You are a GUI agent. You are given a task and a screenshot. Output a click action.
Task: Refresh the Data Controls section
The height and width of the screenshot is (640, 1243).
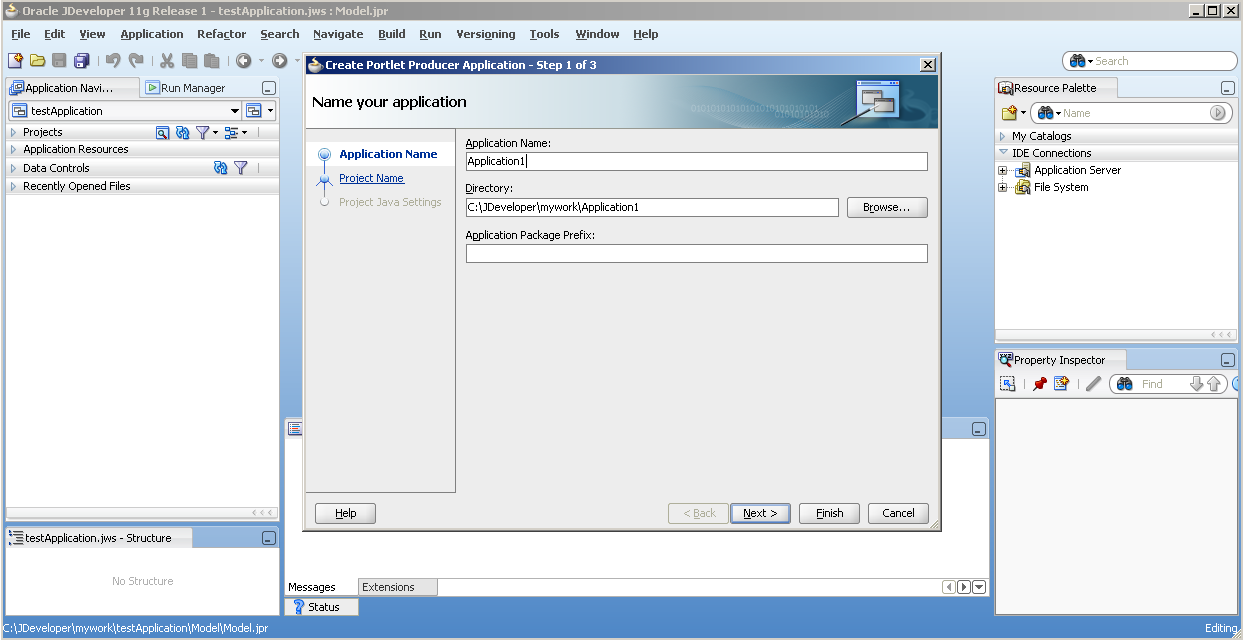click(x=221, y=168)
